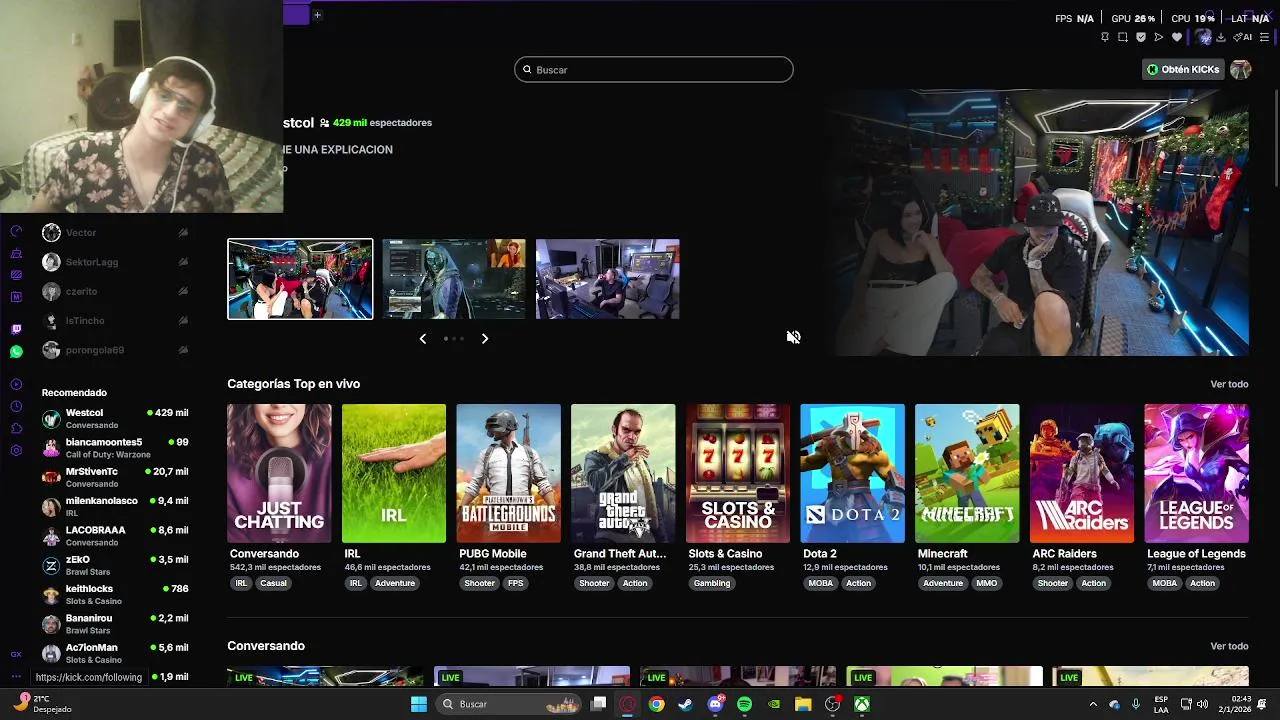The image size is (1280, 720).
Task: Open the offline followed channel SektorLagg
Action: tap(115, 262)
